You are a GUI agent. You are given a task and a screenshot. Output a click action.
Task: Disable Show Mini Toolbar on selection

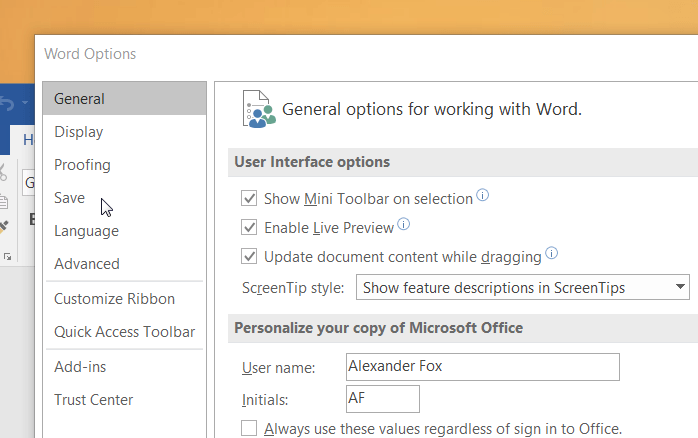pyautogui.click(x=250, y=199)
